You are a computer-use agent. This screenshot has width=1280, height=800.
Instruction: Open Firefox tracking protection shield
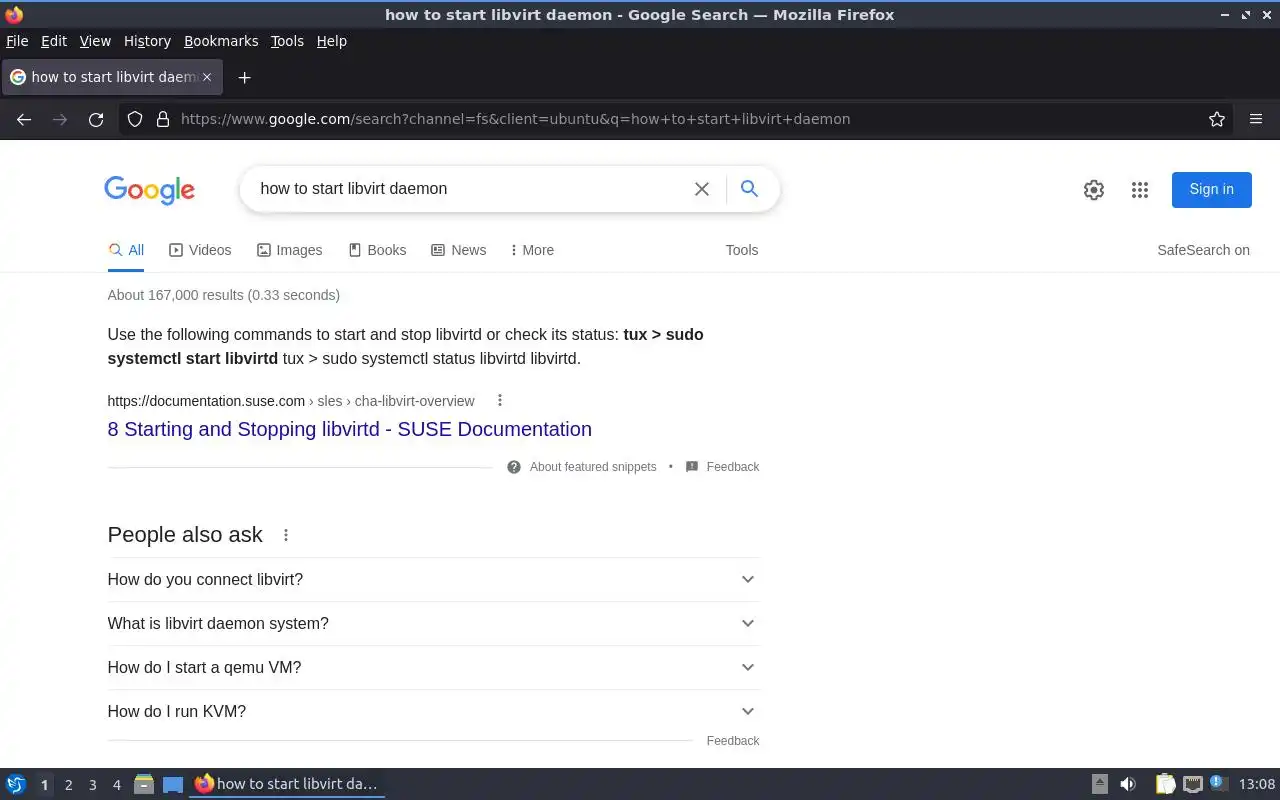135,119
